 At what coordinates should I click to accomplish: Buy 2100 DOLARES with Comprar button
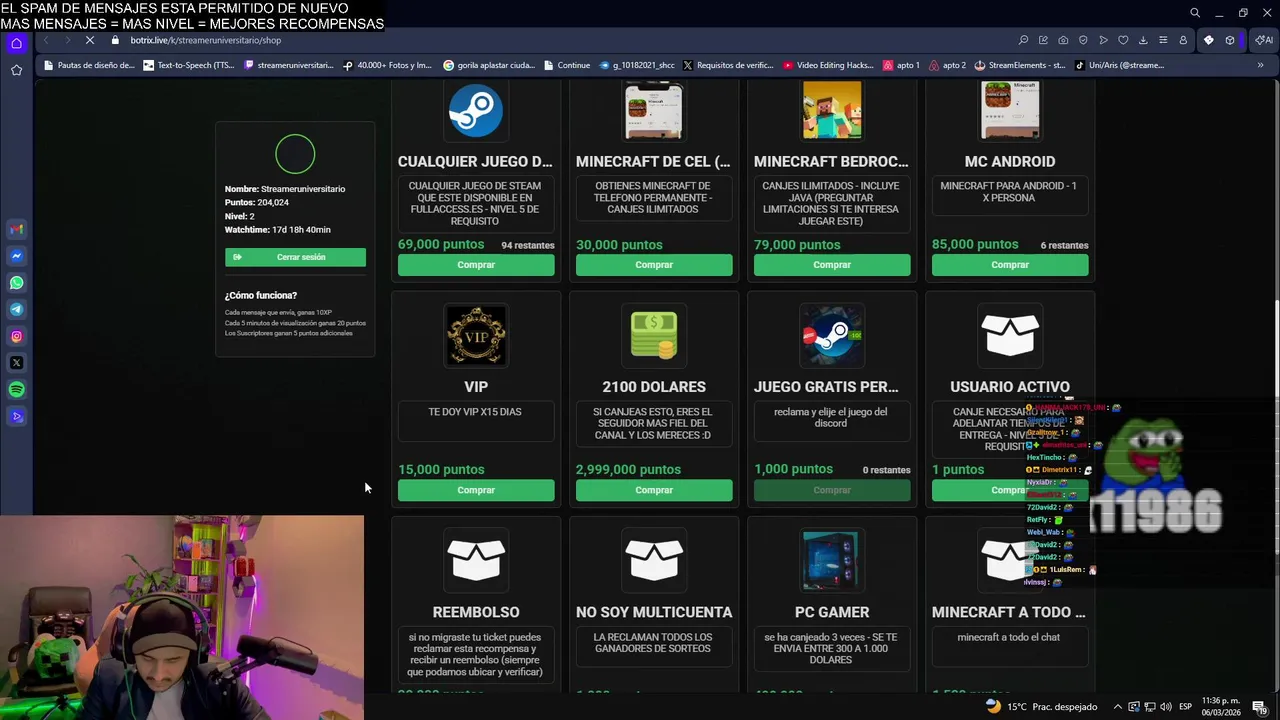coord(654,490)
